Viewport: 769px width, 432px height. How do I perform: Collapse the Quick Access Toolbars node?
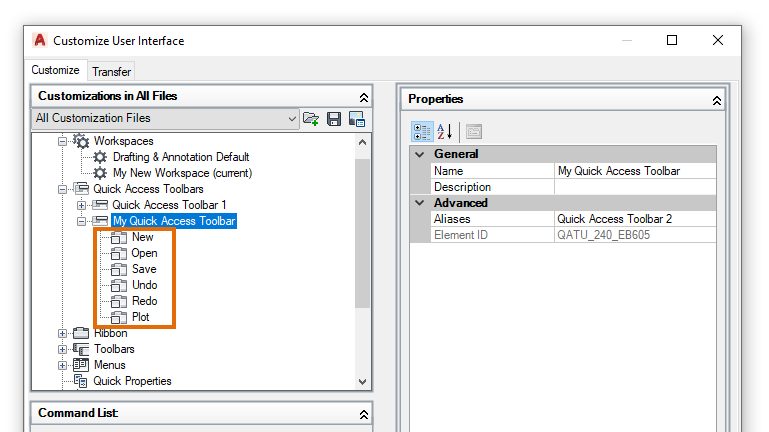tap(62, 189)
